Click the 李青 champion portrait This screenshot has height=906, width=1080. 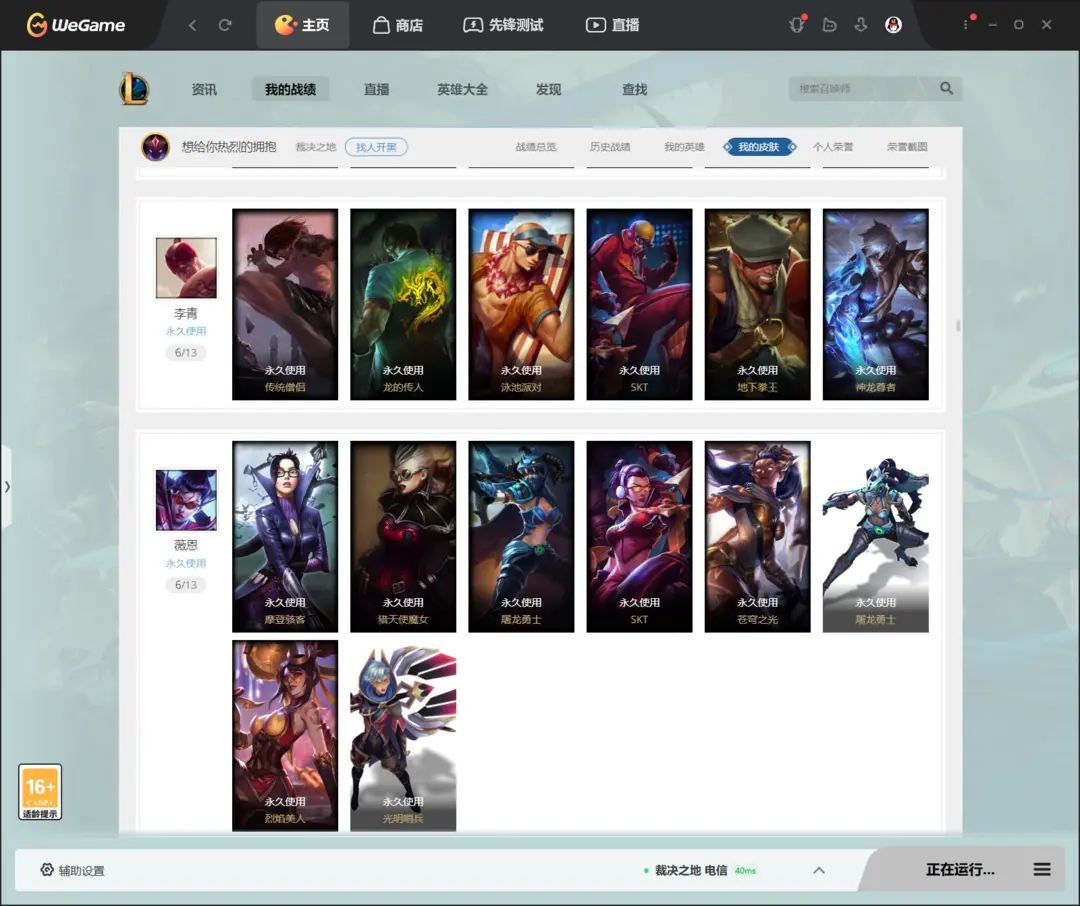[x=186, y=267]
